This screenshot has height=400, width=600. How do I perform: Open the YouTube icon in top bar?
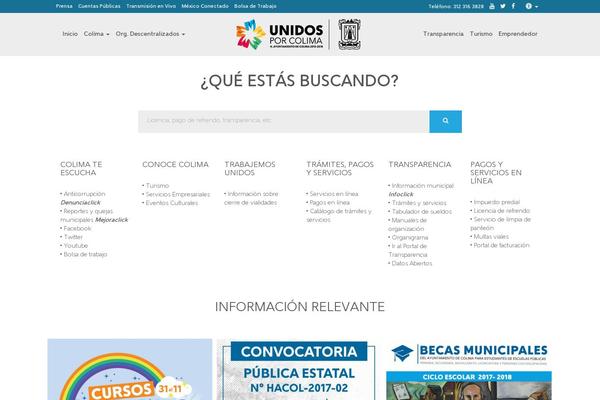[492, 6]
